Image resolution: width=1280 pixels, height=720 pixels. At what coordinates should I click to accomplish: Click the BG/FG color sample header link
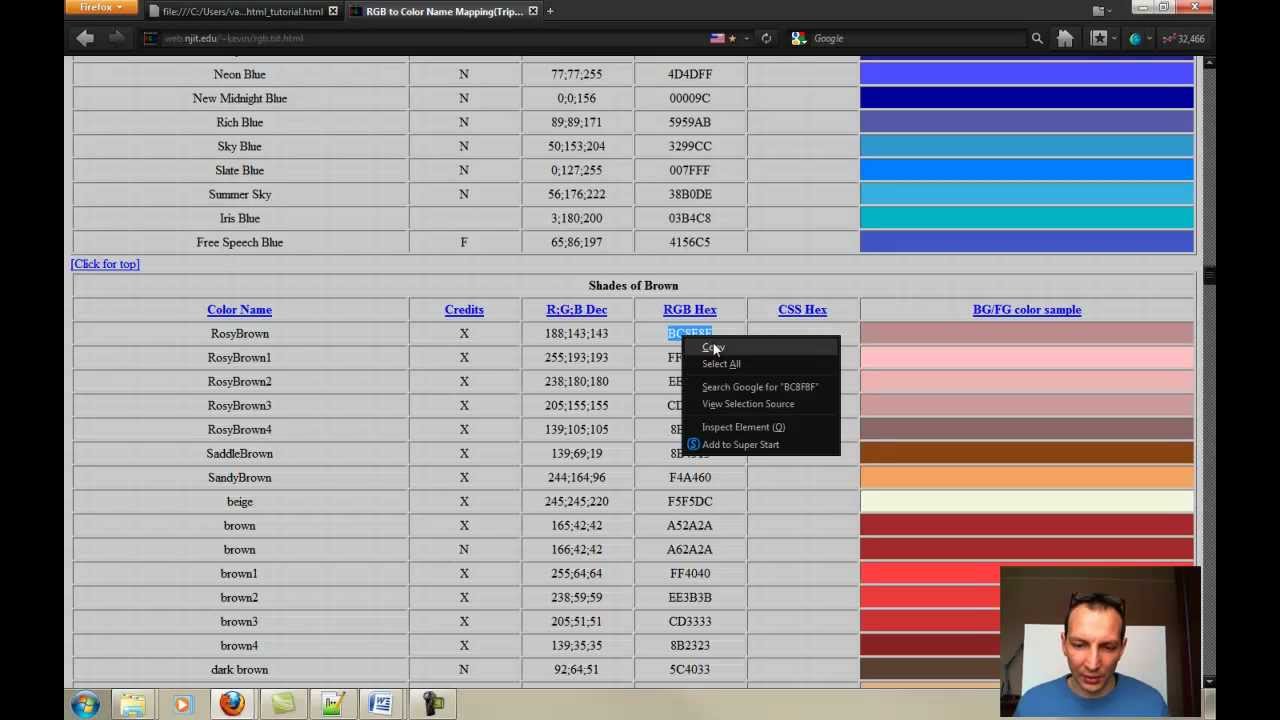click(x=1027, y=310)
